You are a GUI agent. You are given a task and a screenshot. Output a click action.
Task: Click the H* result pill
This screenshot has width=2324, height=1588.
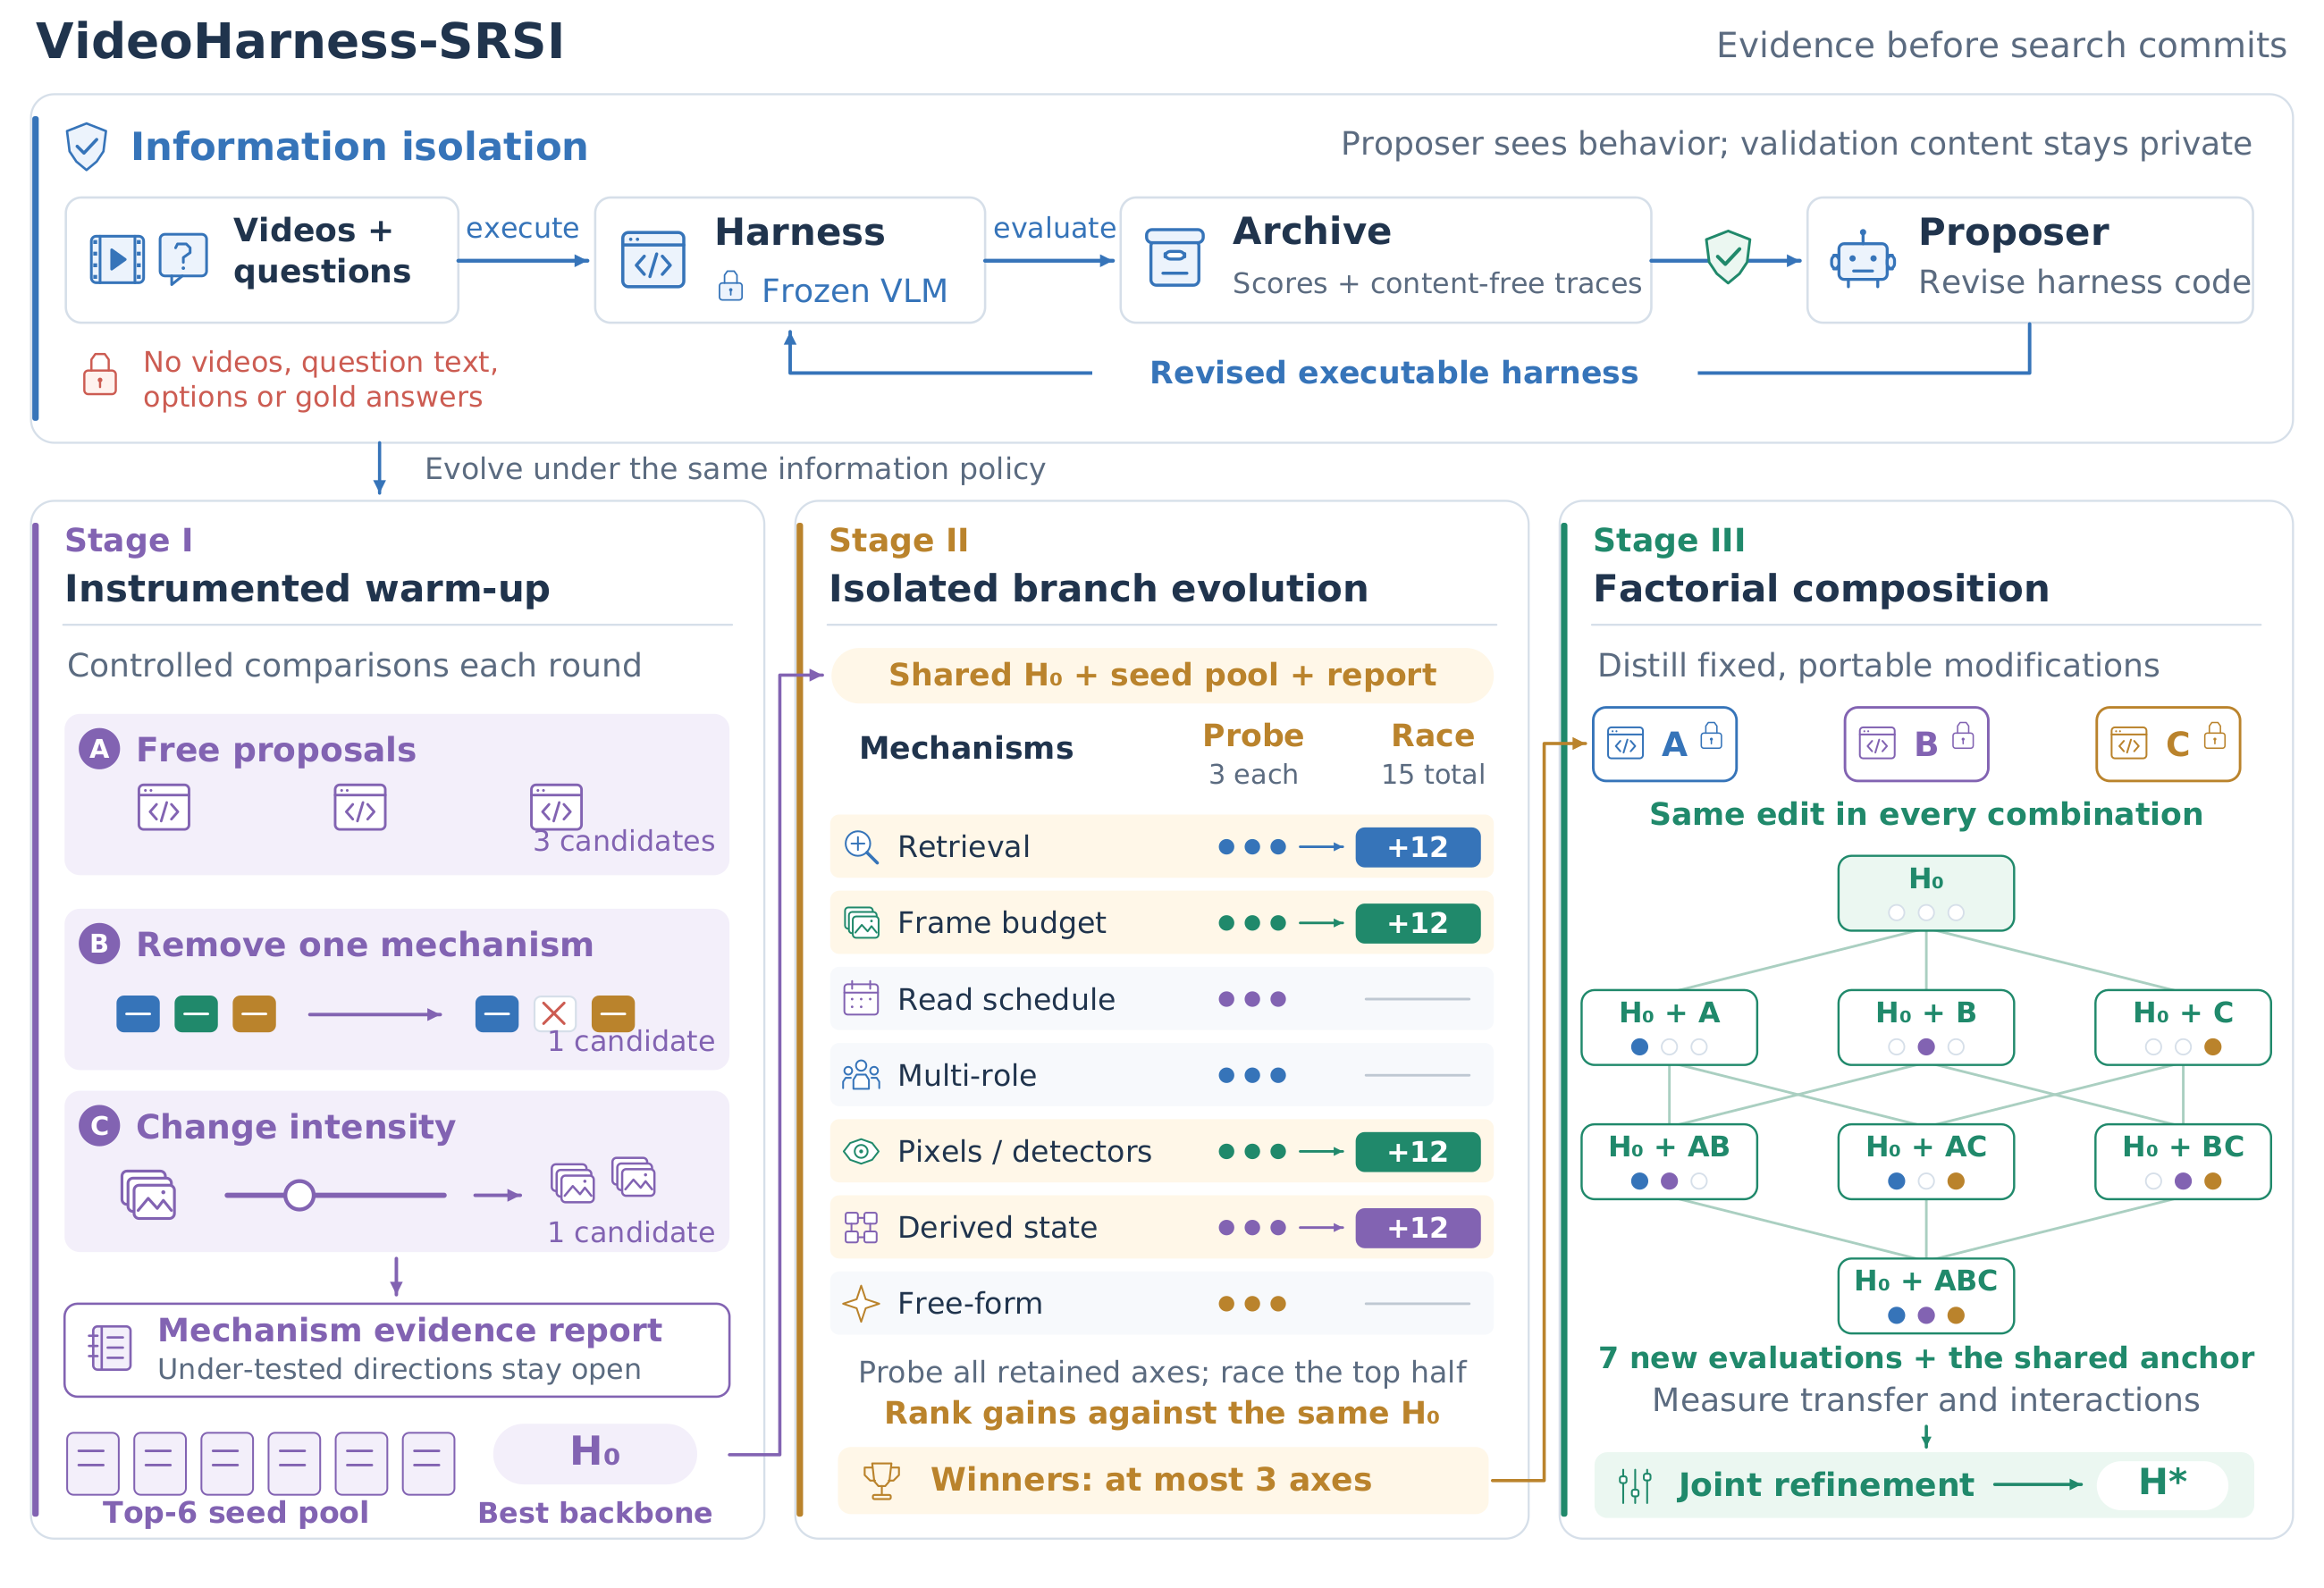click(x=2163, y=1484)
